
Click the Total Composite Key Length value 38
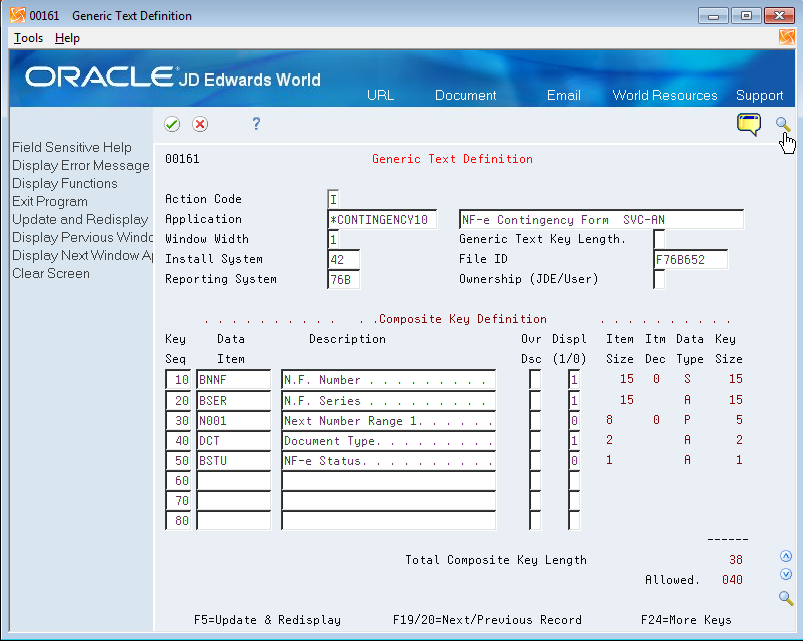click(x=736, y=560)
